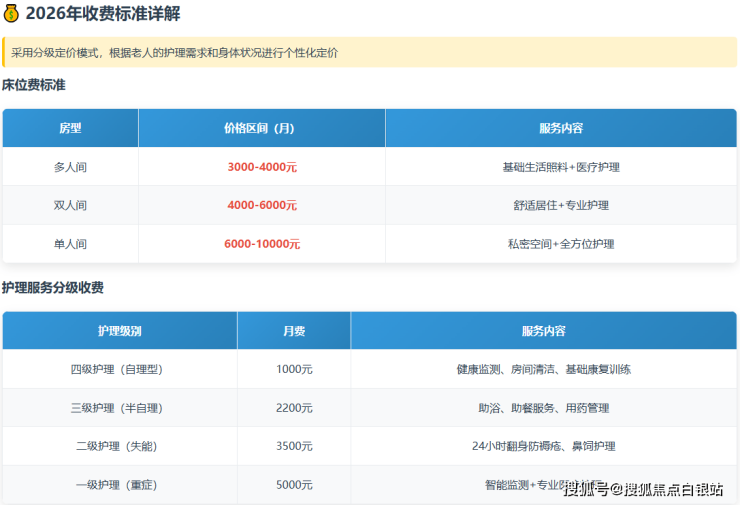Viewport: 740px width, 505px height.
Task: Click the 2200元 monthly fee cell
Action: (x=294, y=408)
